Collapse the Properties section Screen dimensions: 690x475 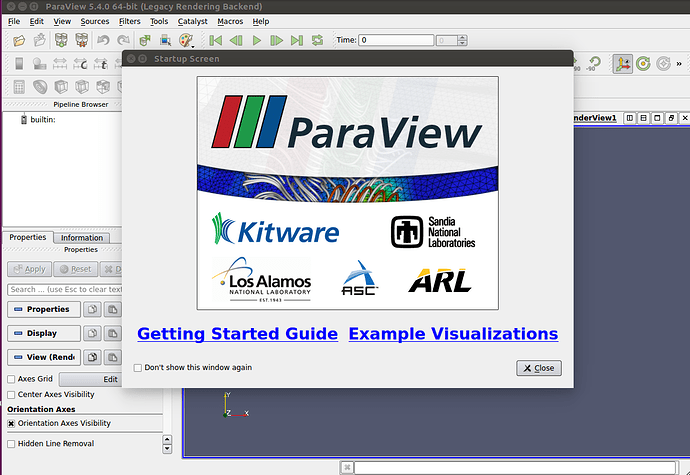click(44, 309)
